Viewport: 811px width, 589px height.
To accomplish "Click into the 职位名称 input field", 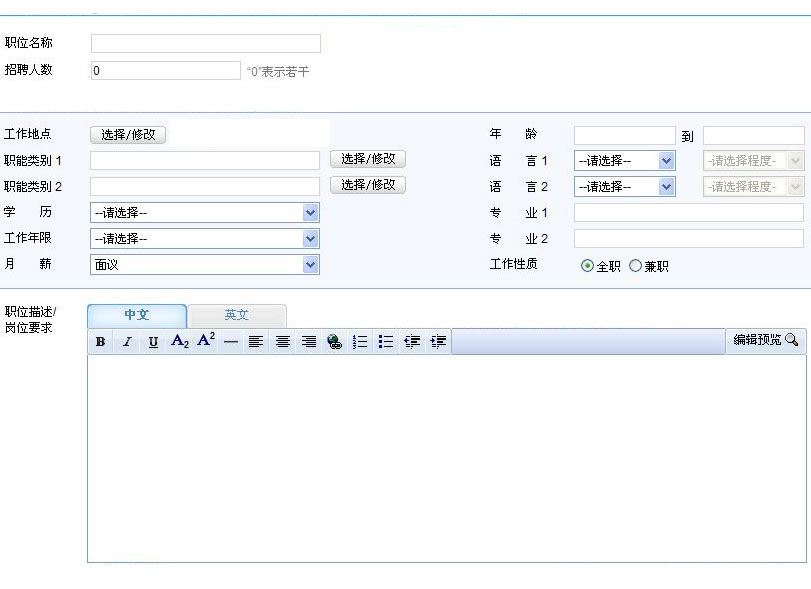I will point(205,44).
